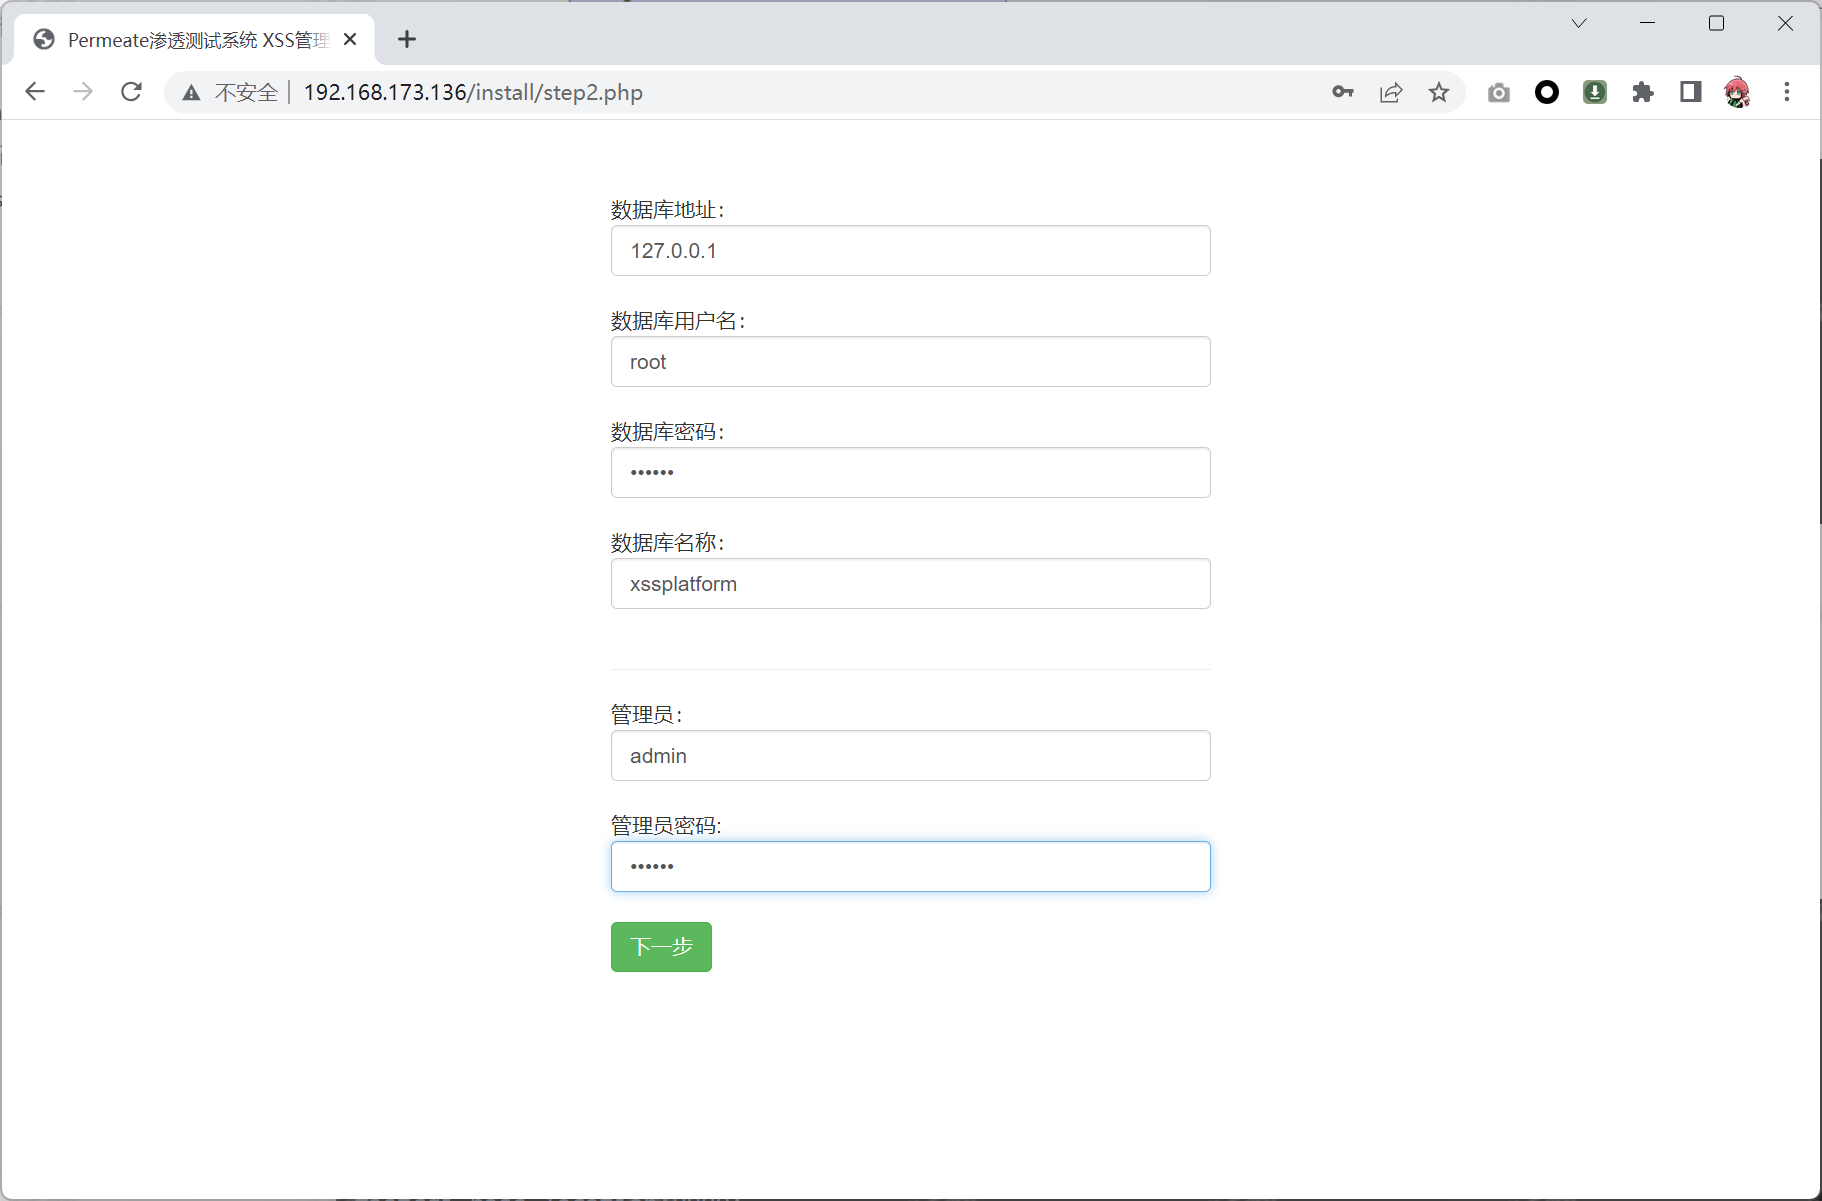The height and width of the screenshot is (1201, 1822).
Task: Open a new browser tab
Action: pos(406,40)
